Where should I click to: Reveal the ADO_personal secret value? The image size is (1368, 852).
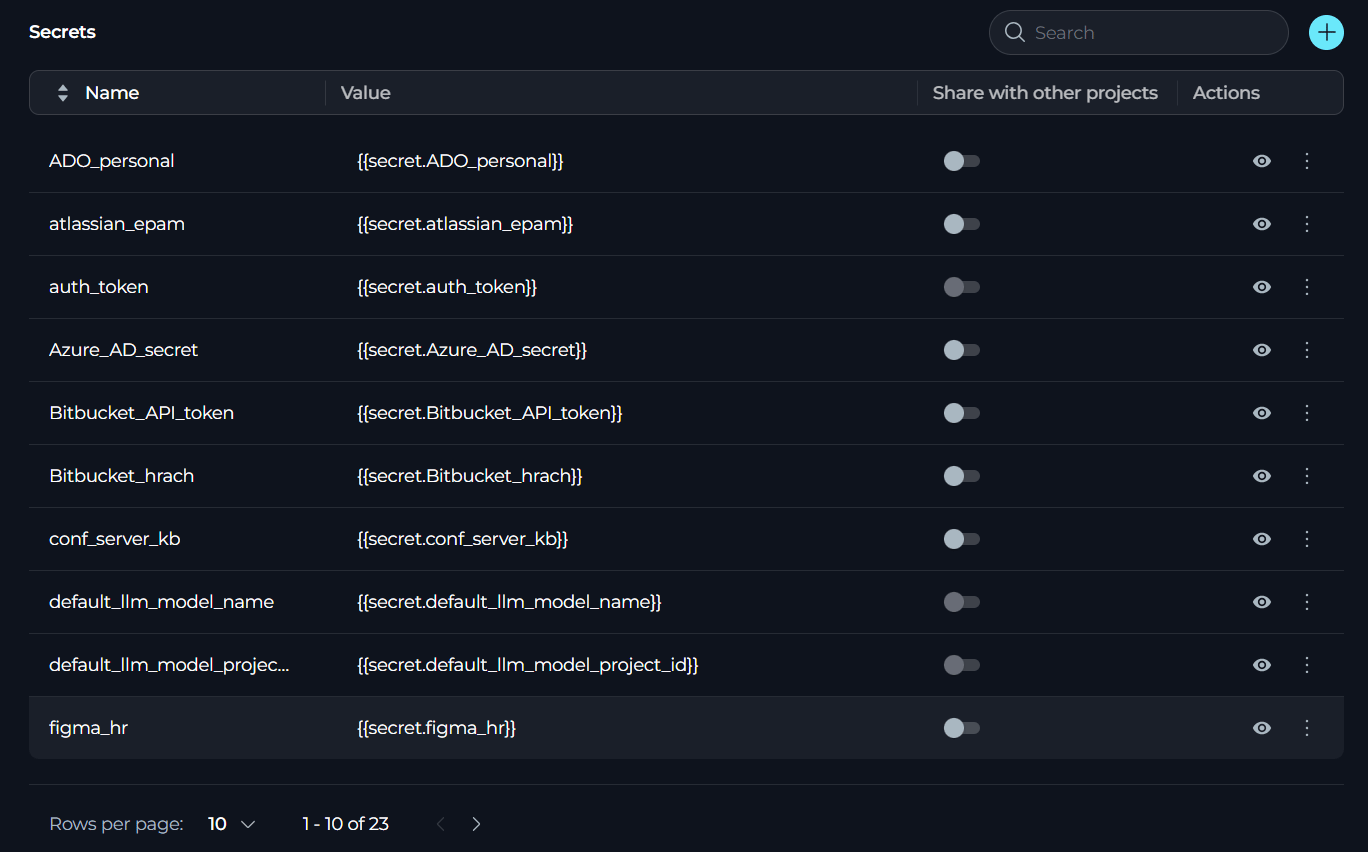coord(1262,161)
